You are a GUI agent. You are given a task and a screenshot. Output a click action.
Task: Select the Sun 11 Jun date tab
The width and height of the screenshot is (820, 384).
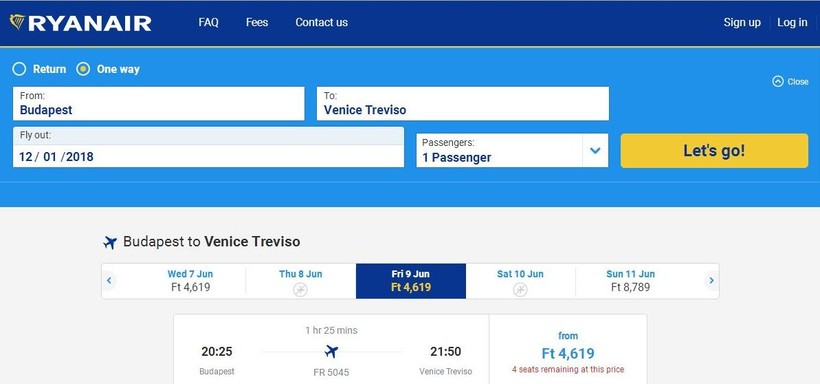tap(630, 281)
